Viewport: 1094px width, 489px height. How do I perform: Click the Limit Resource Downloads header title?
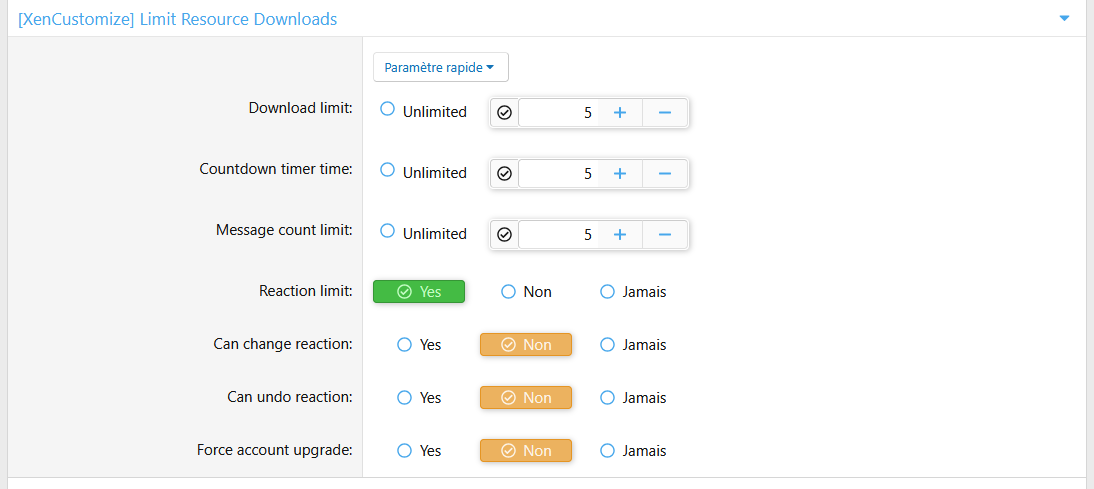tap(177, 19)
